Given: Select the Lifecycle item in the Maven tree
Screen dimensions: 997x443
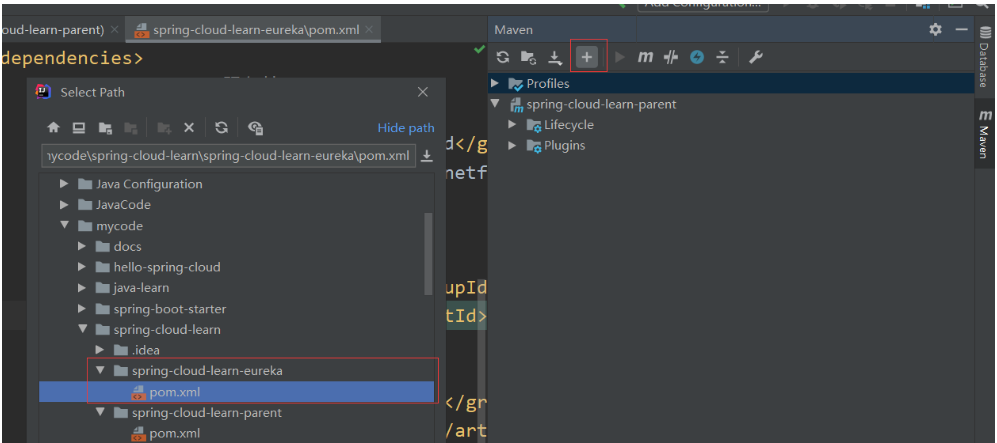Looking at the screenshot, I should pos(568,125).
